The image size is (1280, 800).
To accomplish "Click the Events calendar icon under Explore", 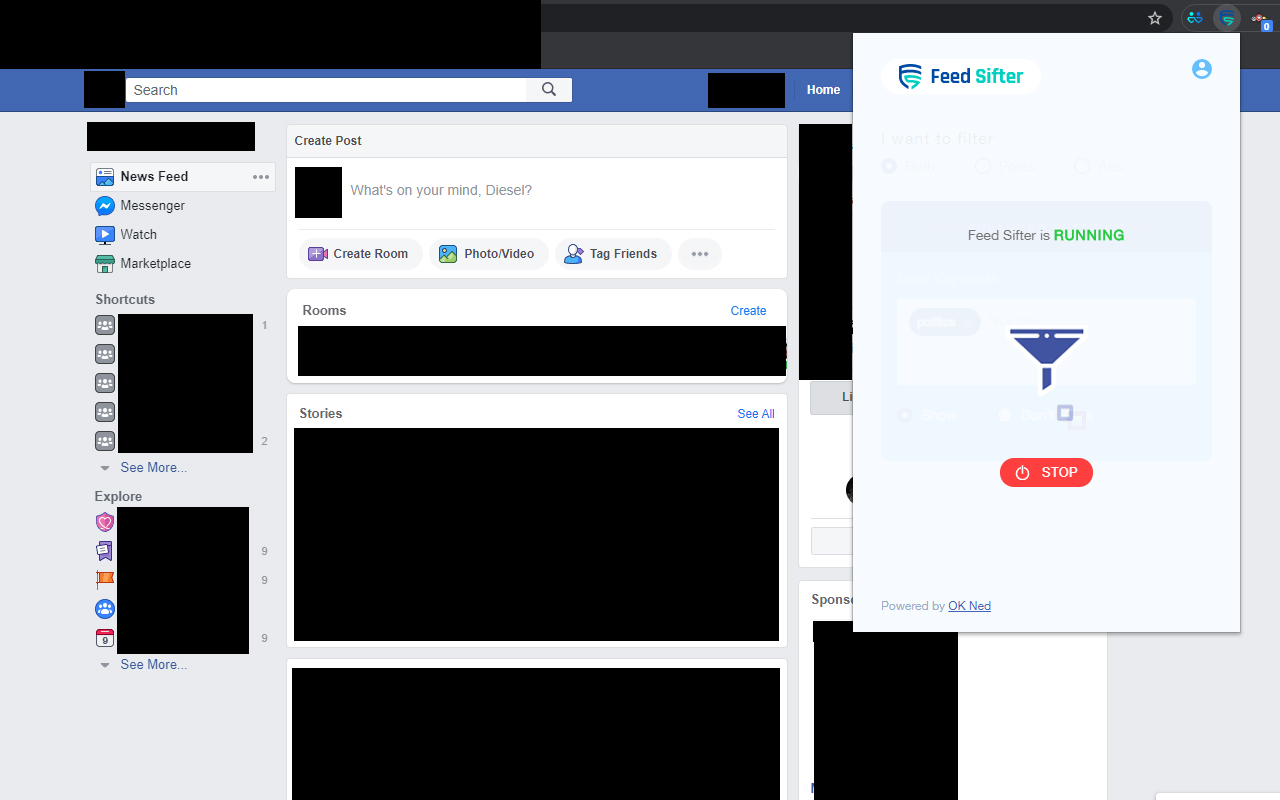I will 105,638.
